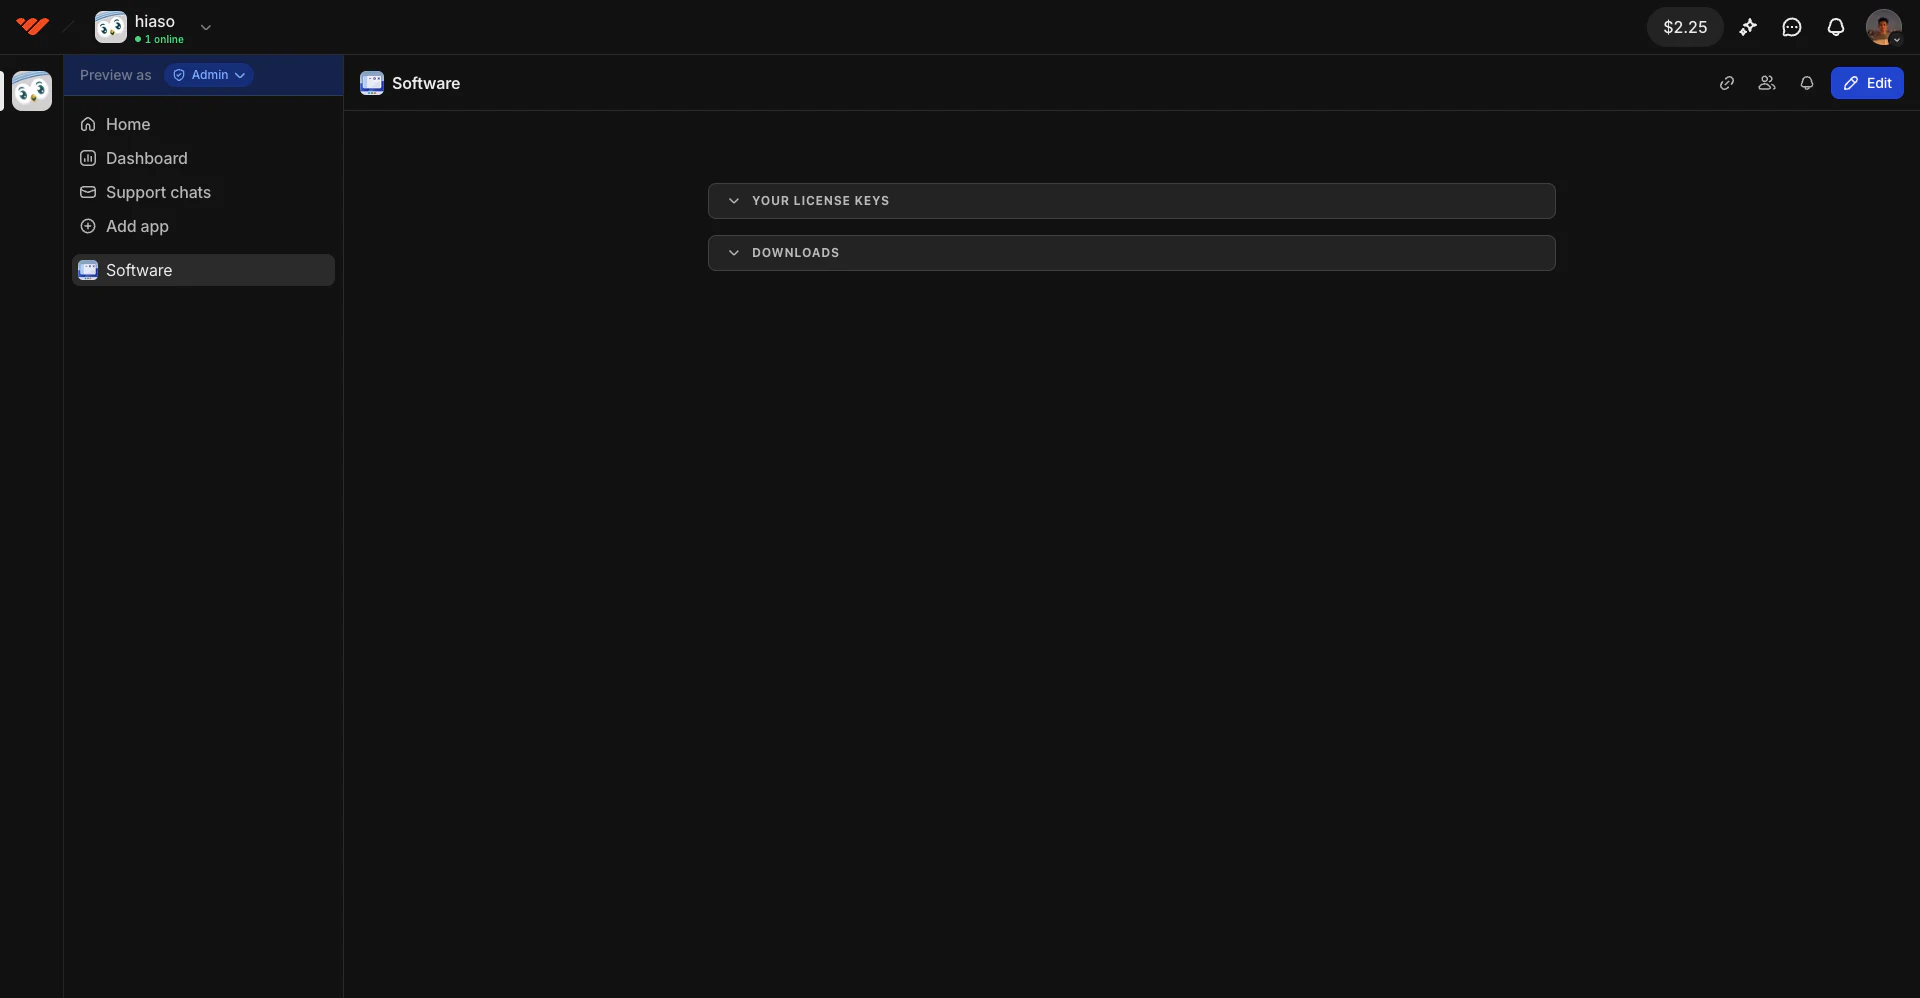This screenshot has width=1920, height=998.
Task: Open the user profile avatar menu
Action: (x=1884, y=27)
